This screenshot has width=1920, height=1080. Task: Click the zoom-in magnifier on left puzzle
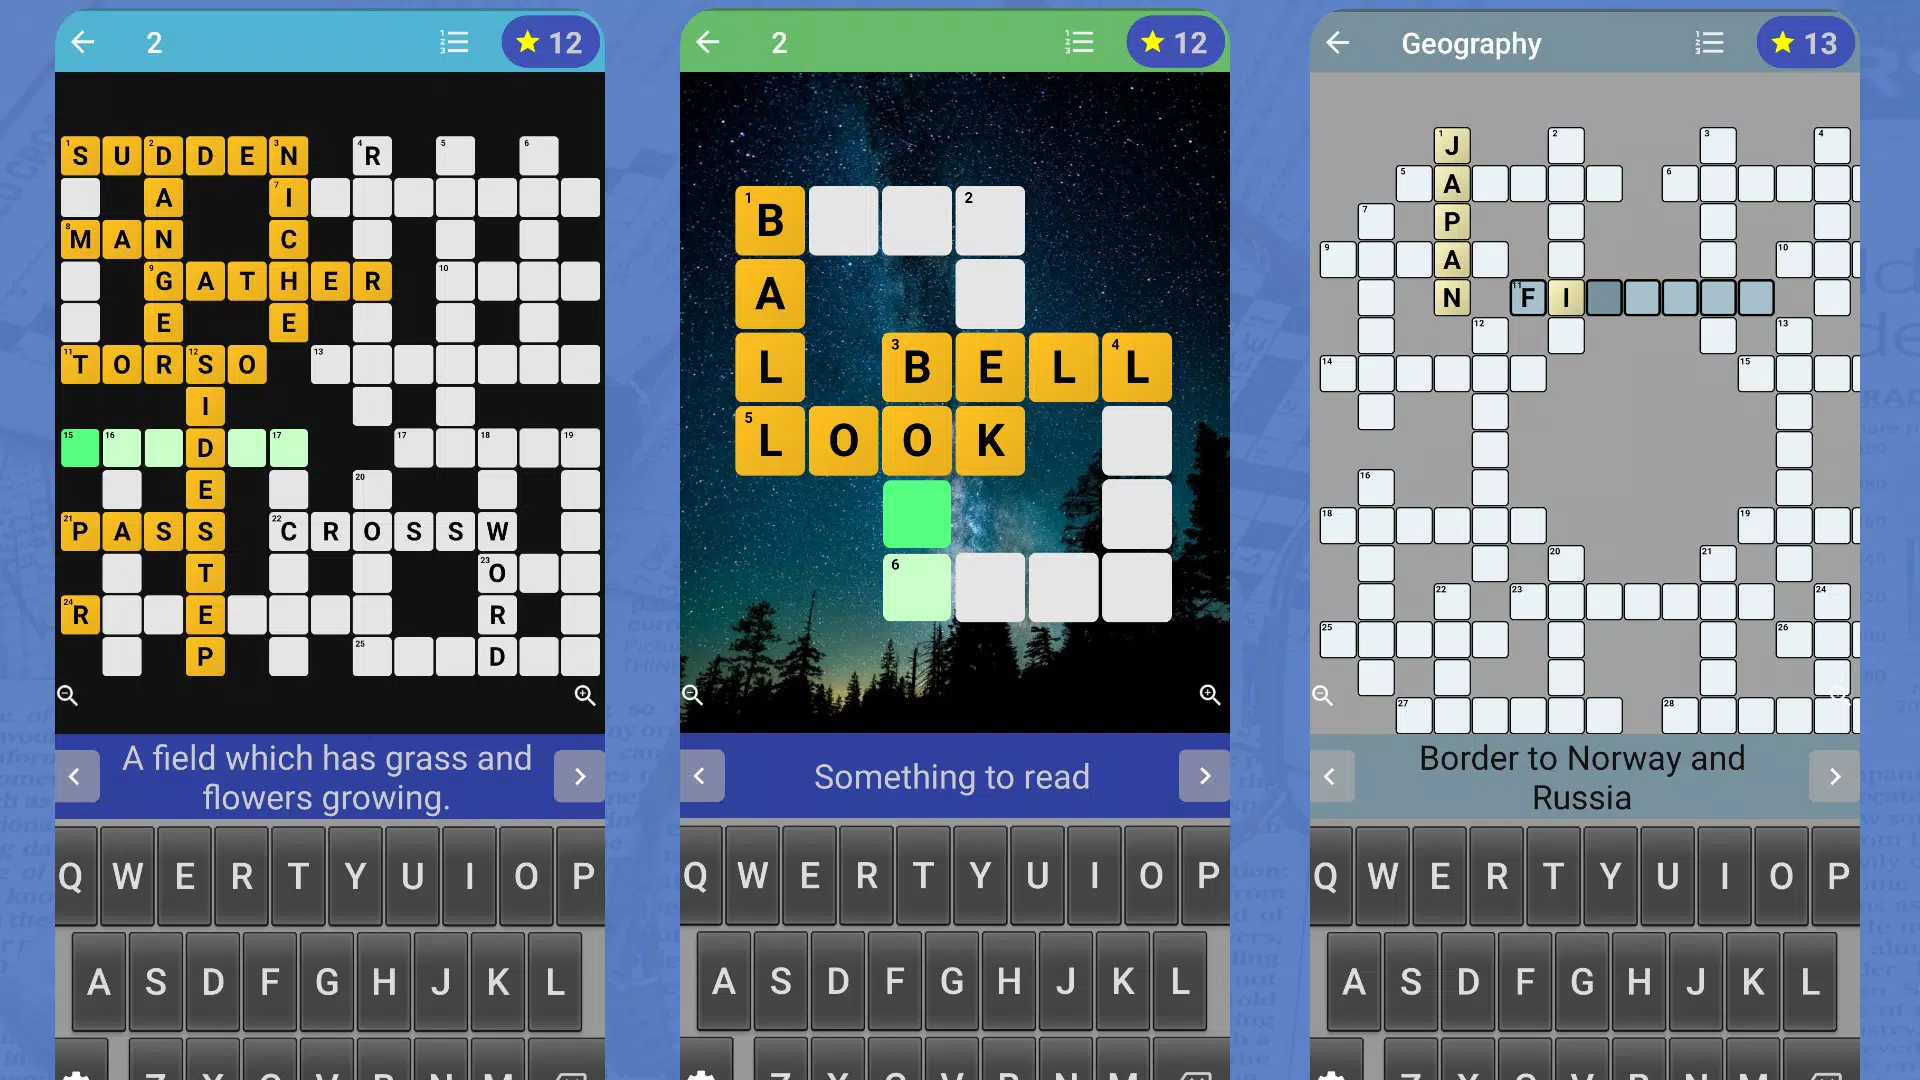[x=587, y=696]
